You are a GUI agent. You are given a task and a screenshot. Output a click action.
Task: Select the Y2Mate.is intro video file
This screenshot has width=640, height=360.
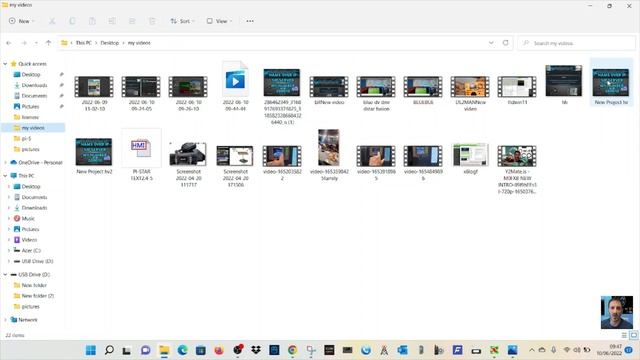click(517, 169)
